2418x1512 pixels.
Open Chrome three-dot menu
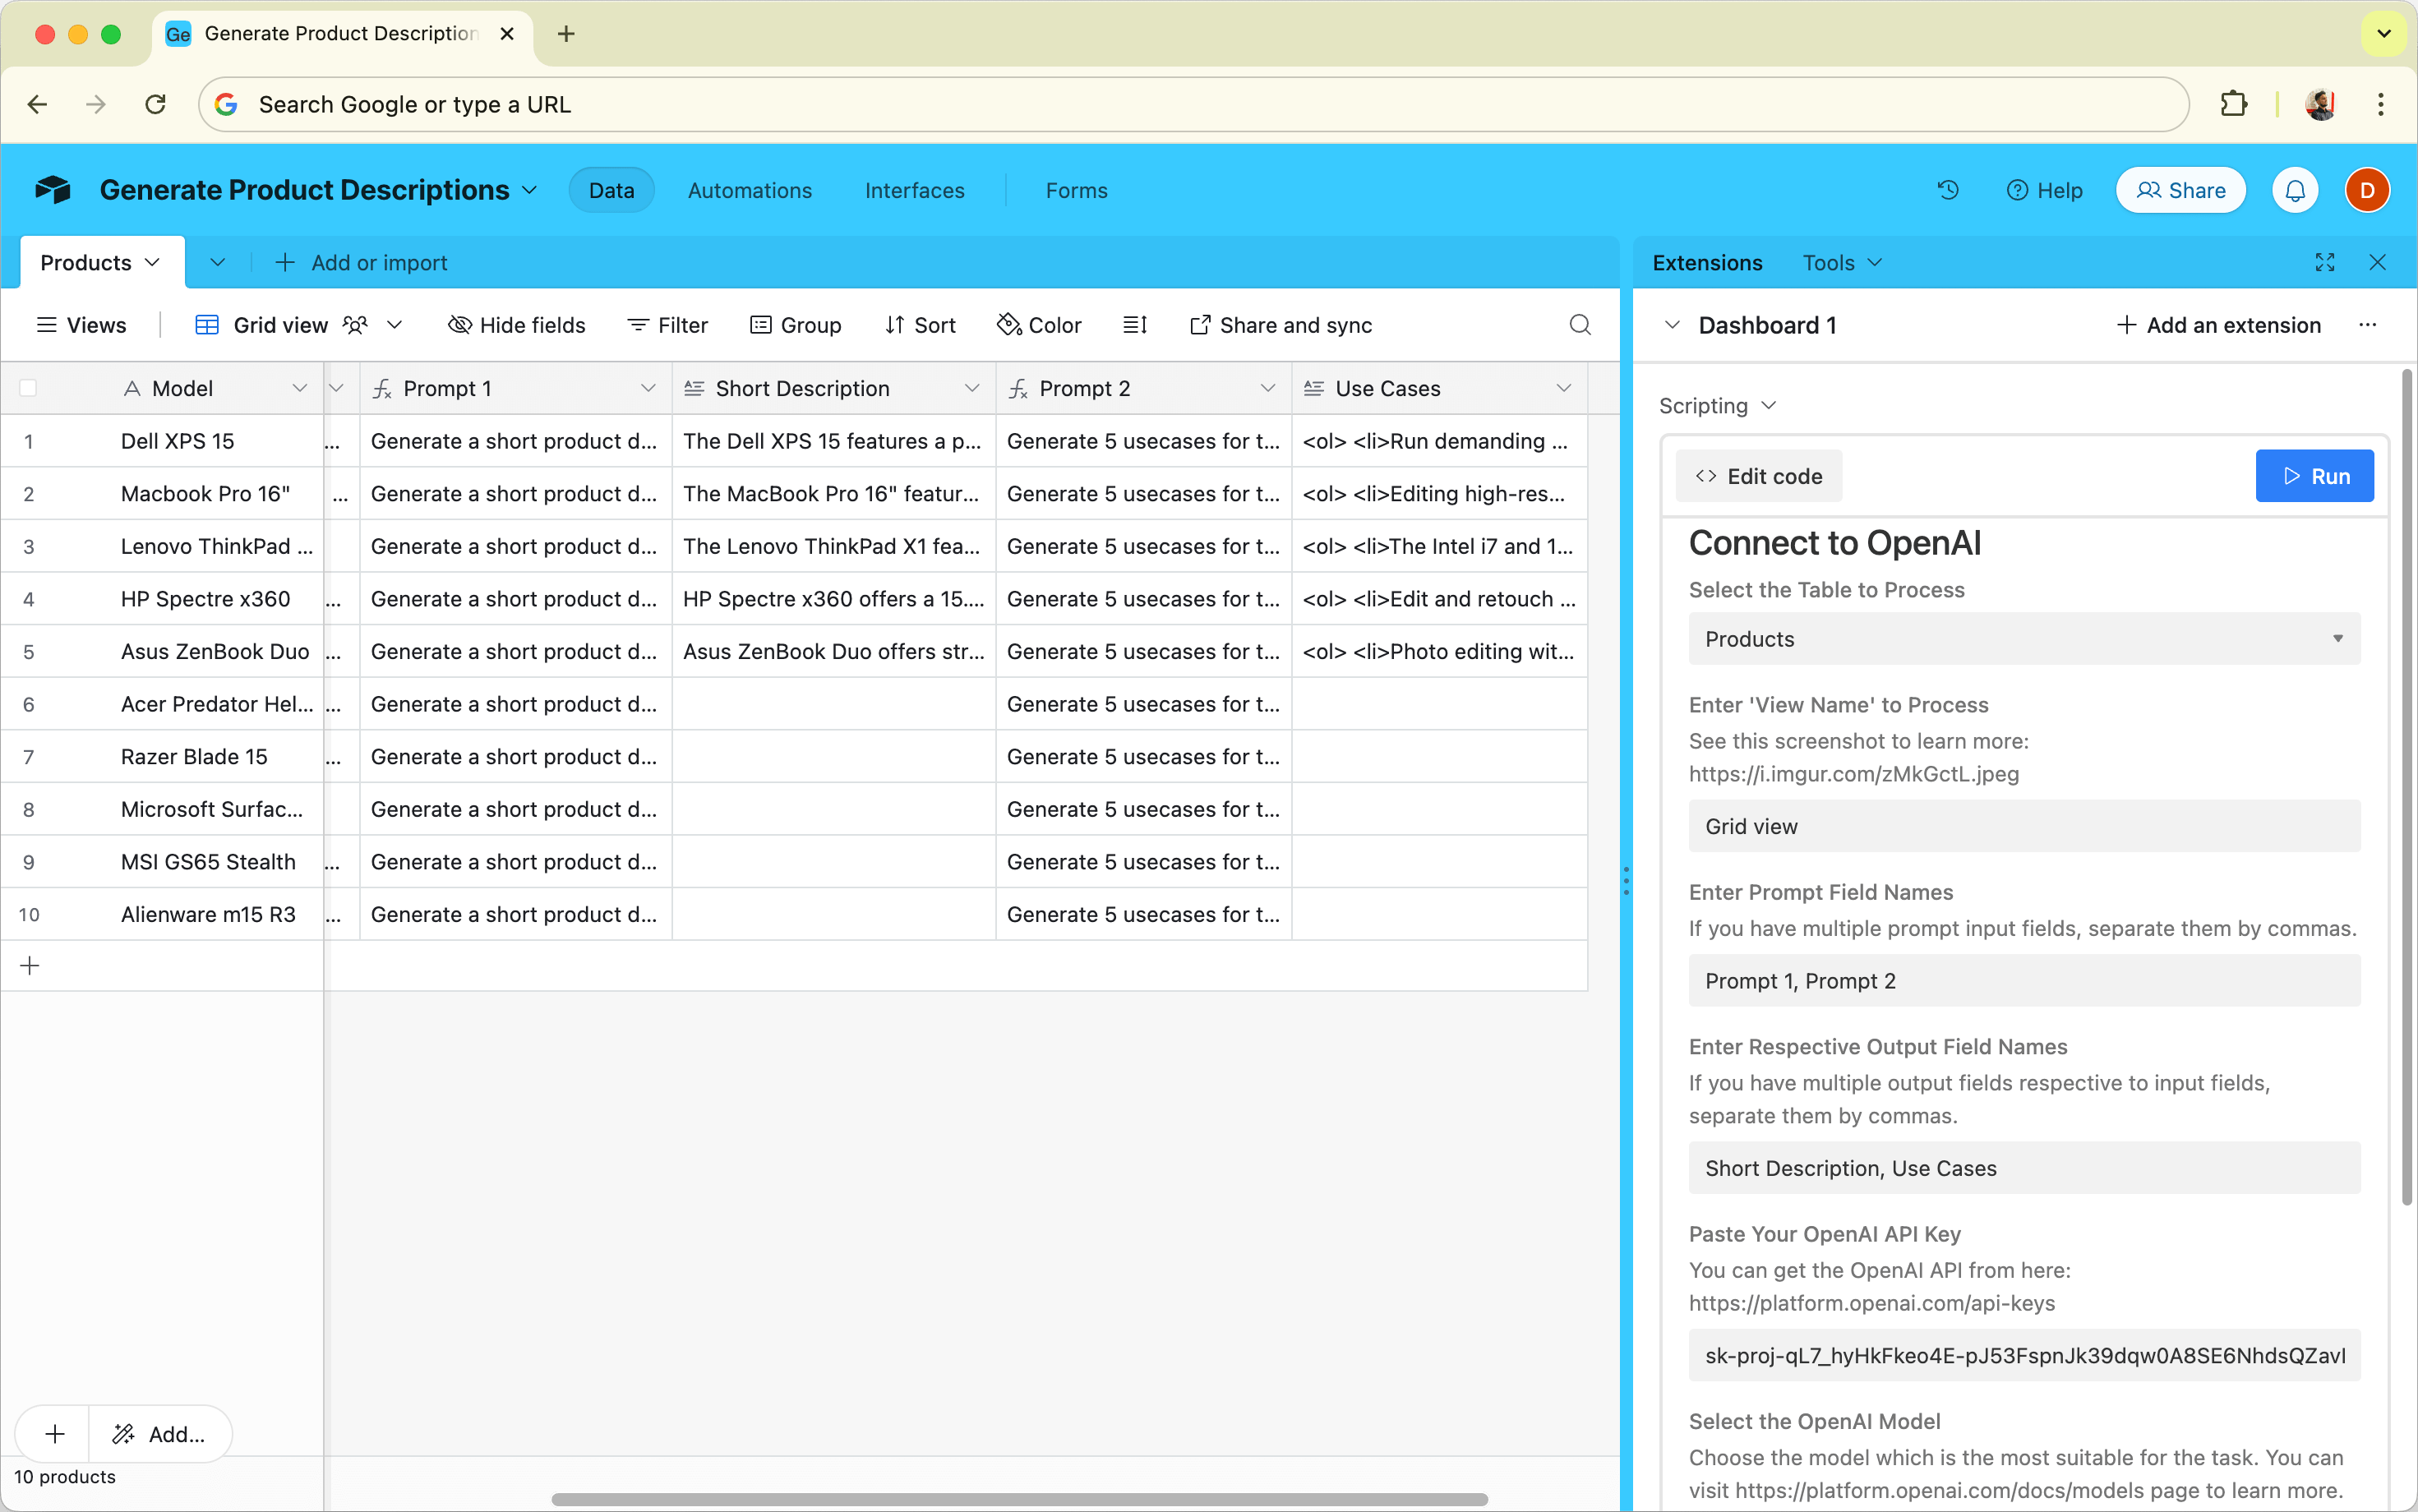tap(2380, 104)
